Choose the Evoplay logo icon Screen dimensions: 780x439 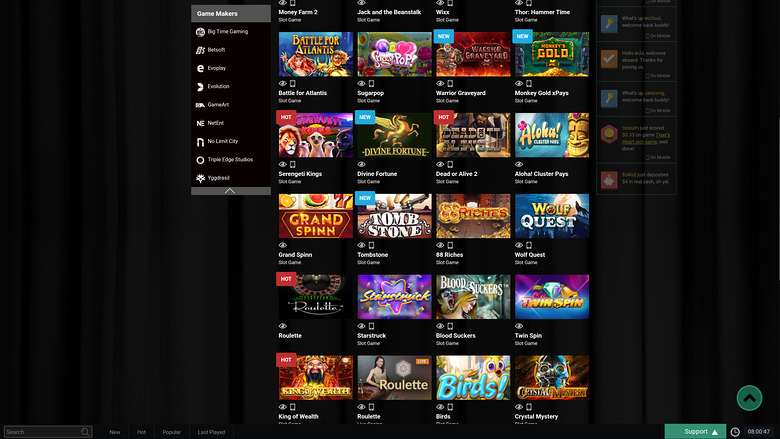point(200,69)
